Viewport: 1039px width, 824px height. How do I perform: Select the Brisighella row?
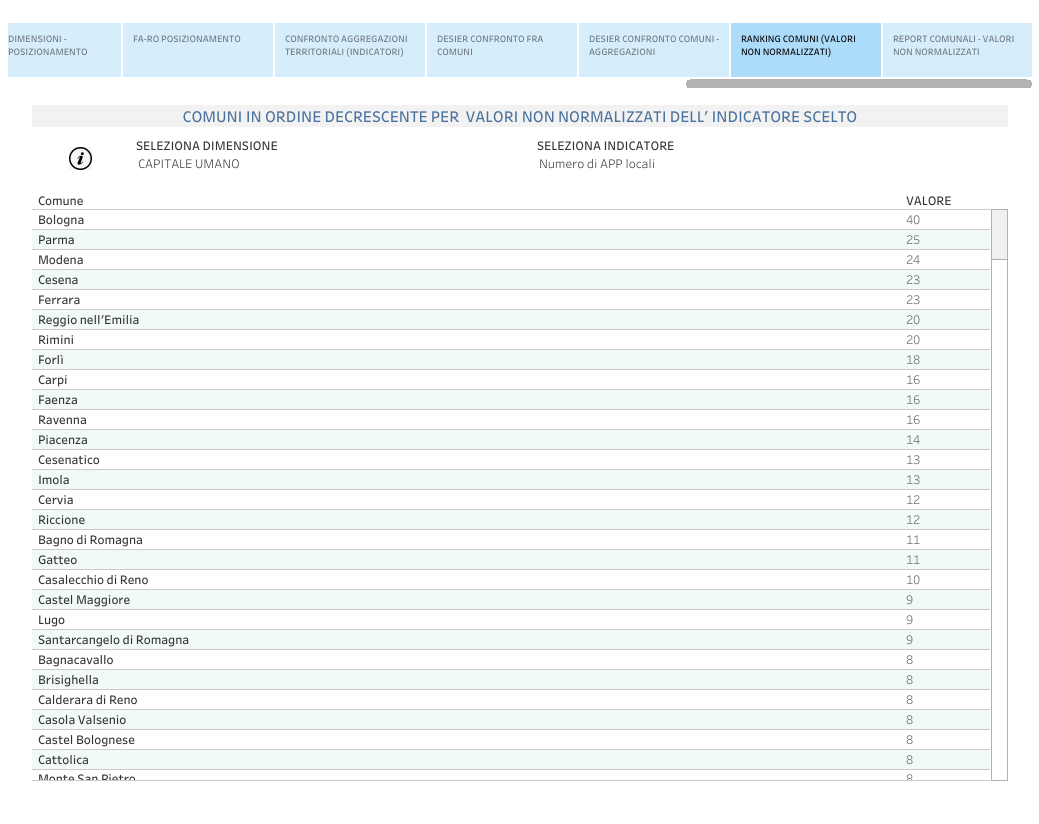511,680
